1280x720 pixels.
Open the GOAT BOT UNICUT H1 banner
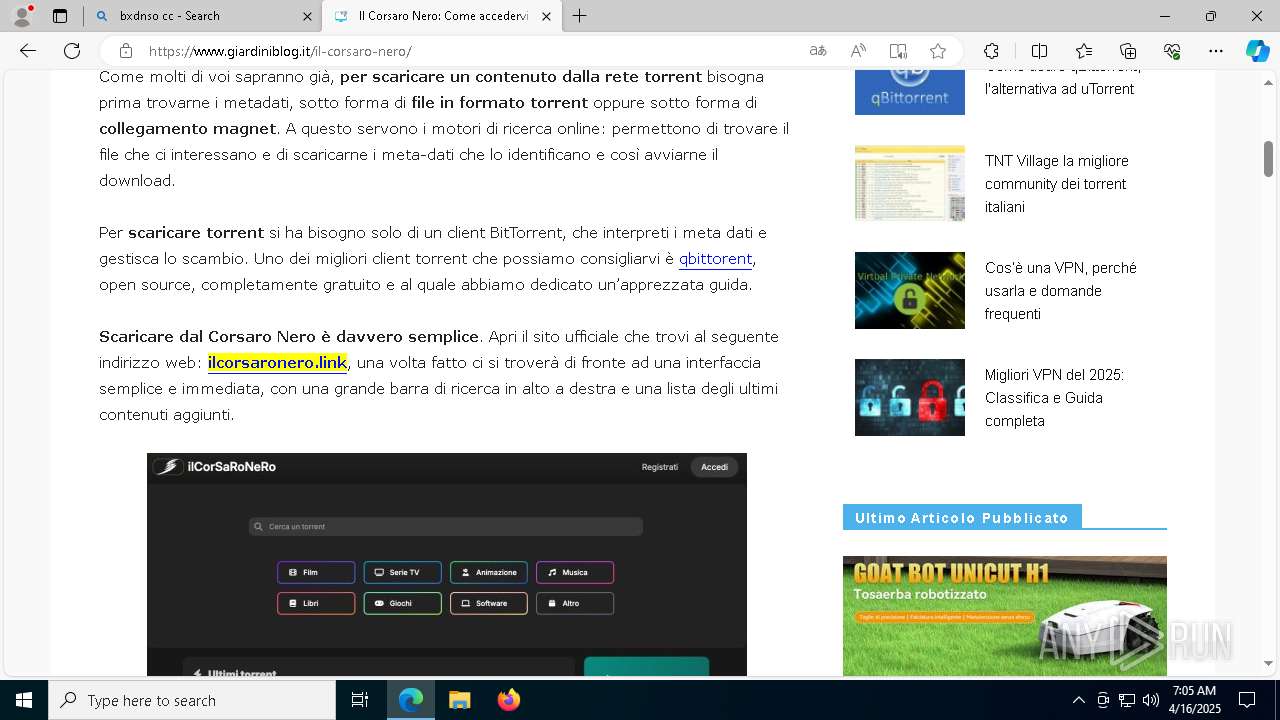point(1005,616)
